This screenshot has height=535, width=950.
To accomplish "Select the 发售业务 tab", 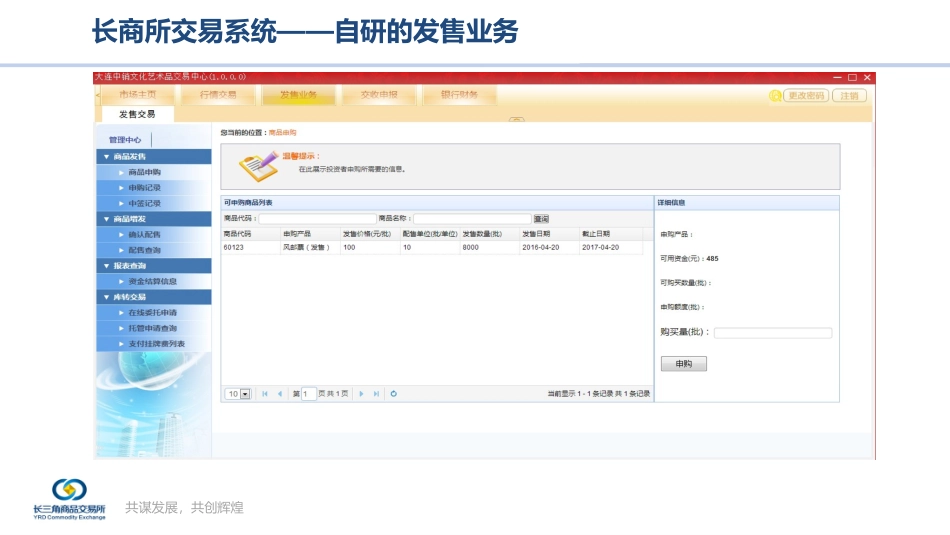I will click(x=298, y=95).
